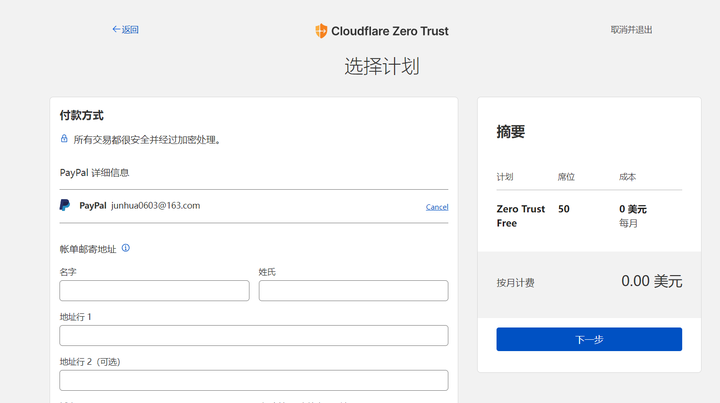This screenshot has width=720, height=403.
Task: Focus the 地址行 1 input field
Action: coord(254,336)
